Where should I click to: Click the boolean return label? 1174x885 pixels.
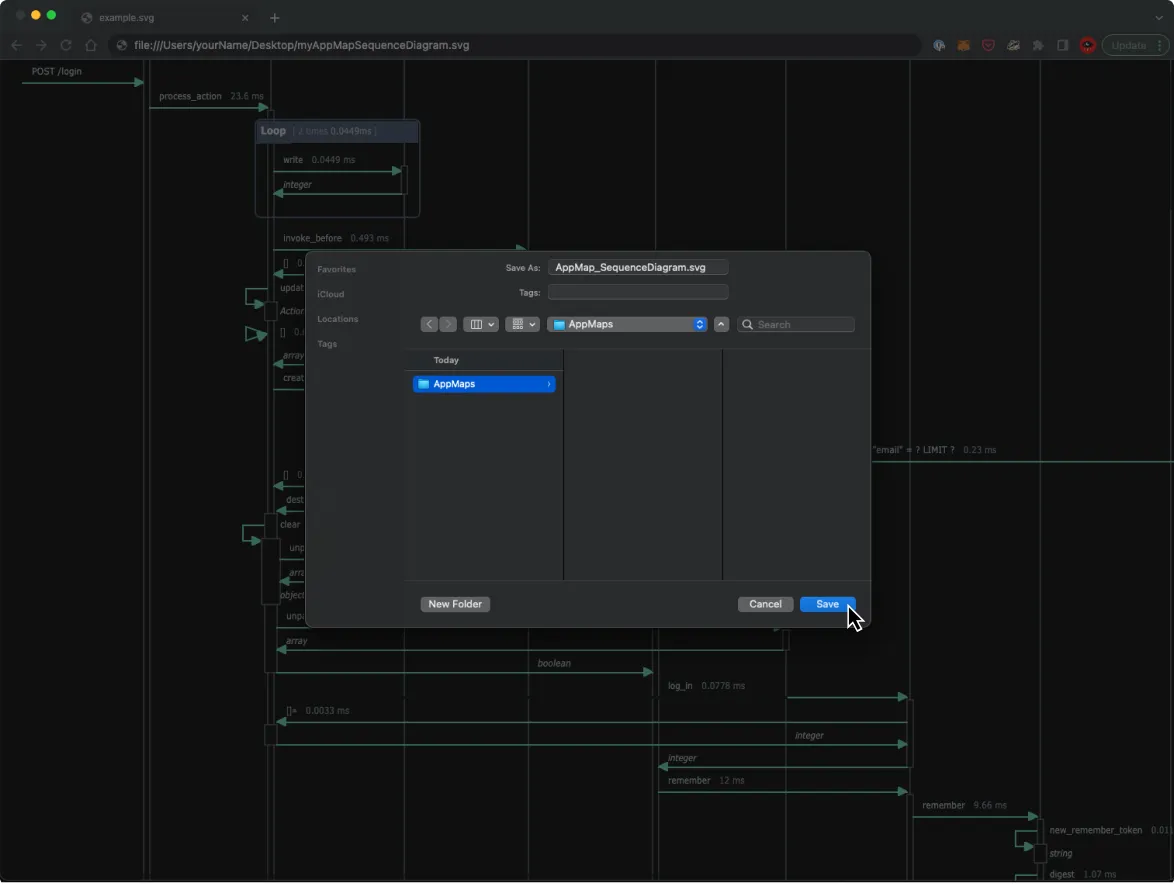[554, 663]
